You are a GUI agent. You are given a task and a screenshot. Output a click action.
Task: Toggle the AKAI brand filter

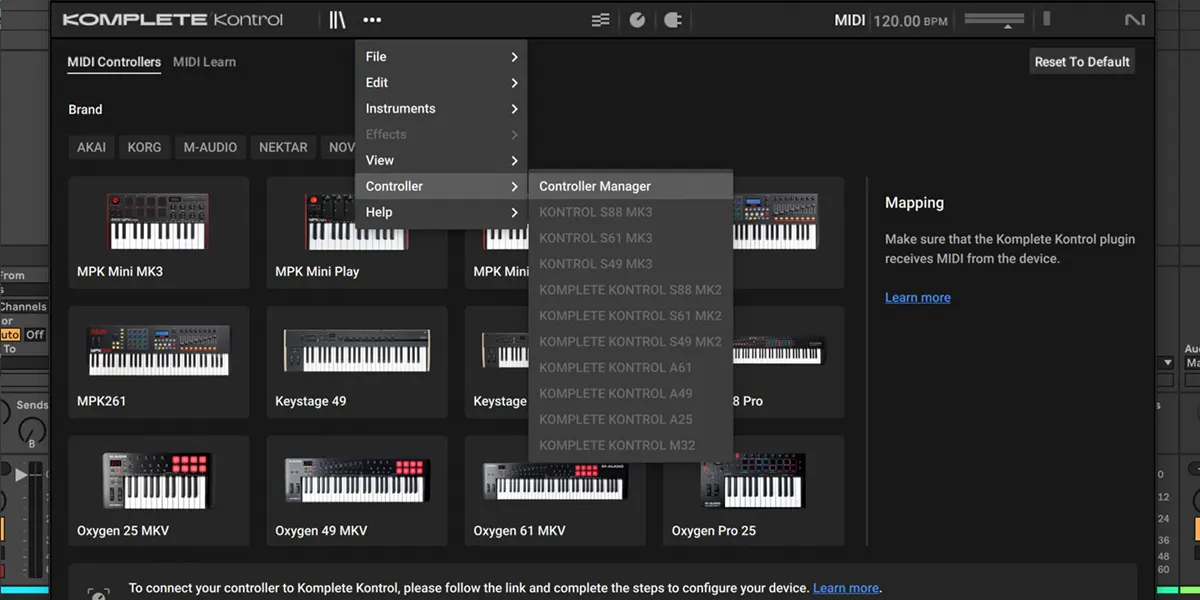(91, 147)
